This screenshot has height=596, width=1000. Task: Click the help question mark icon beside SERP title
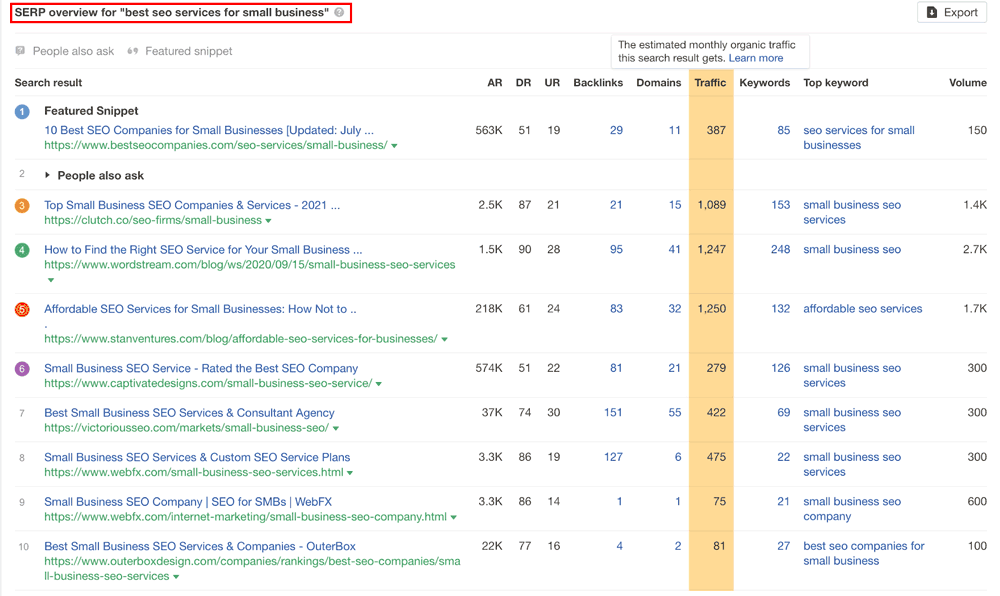339,13
